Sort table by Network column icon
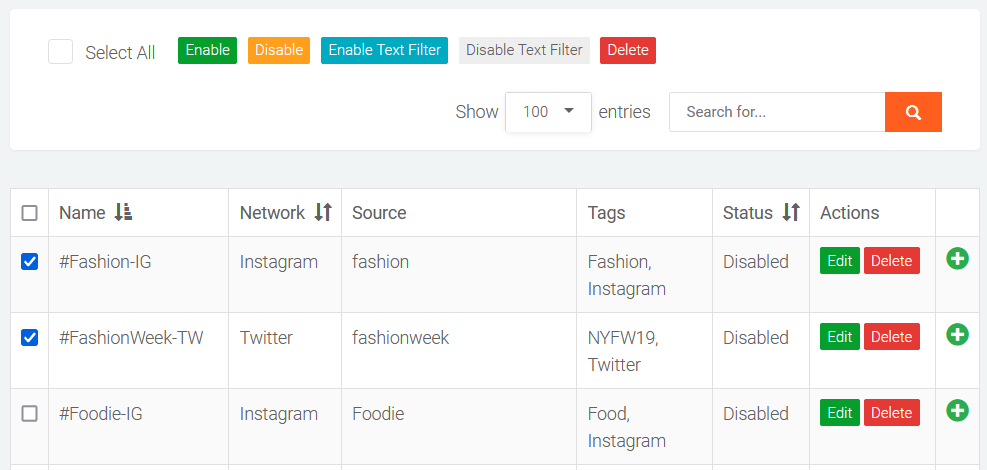The image size is (987, 470). [323, 212]
